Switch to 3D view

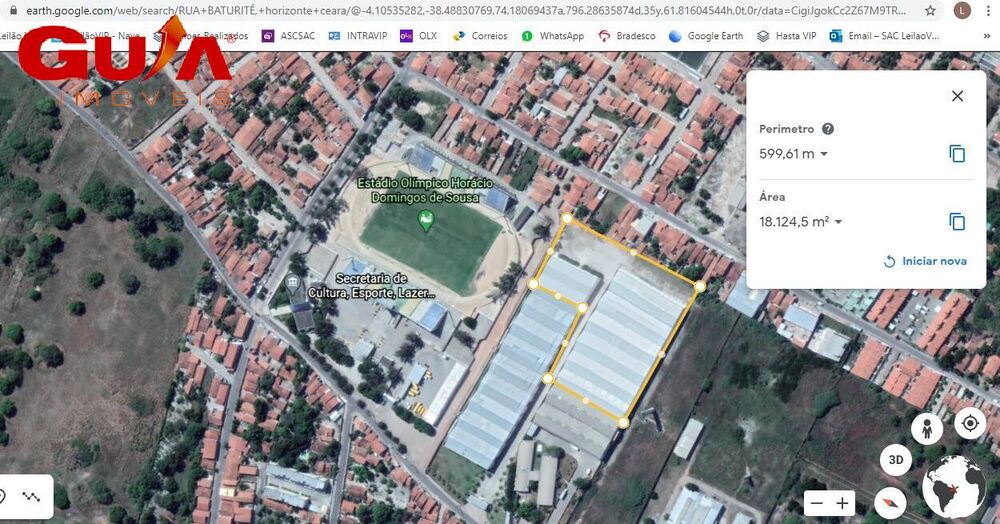[895, 460]
